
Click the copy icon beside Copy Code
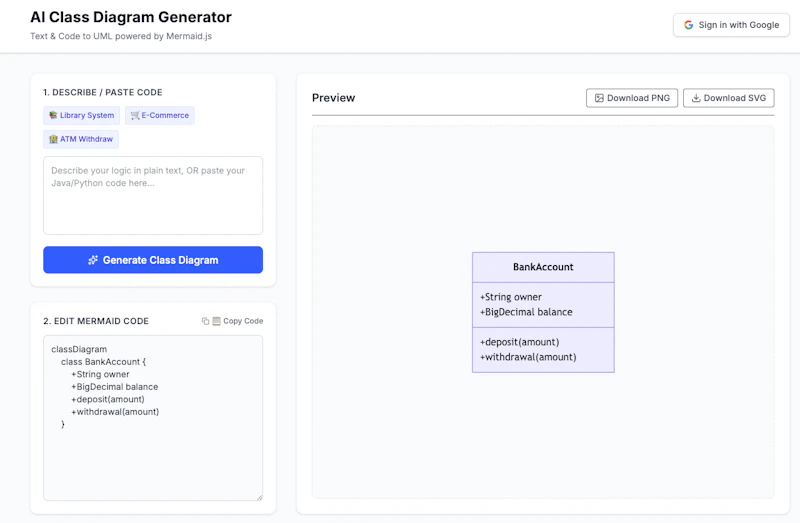click(205, 321)
